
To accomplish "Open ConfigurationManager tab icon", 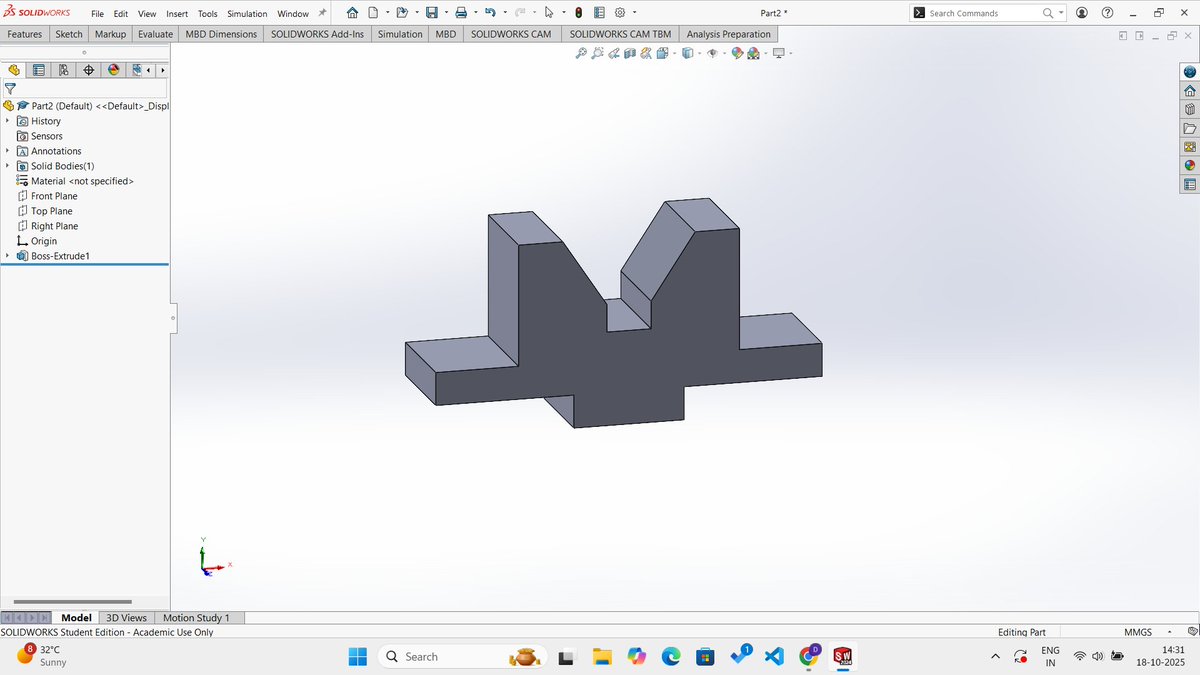I will tap(64, 70).
